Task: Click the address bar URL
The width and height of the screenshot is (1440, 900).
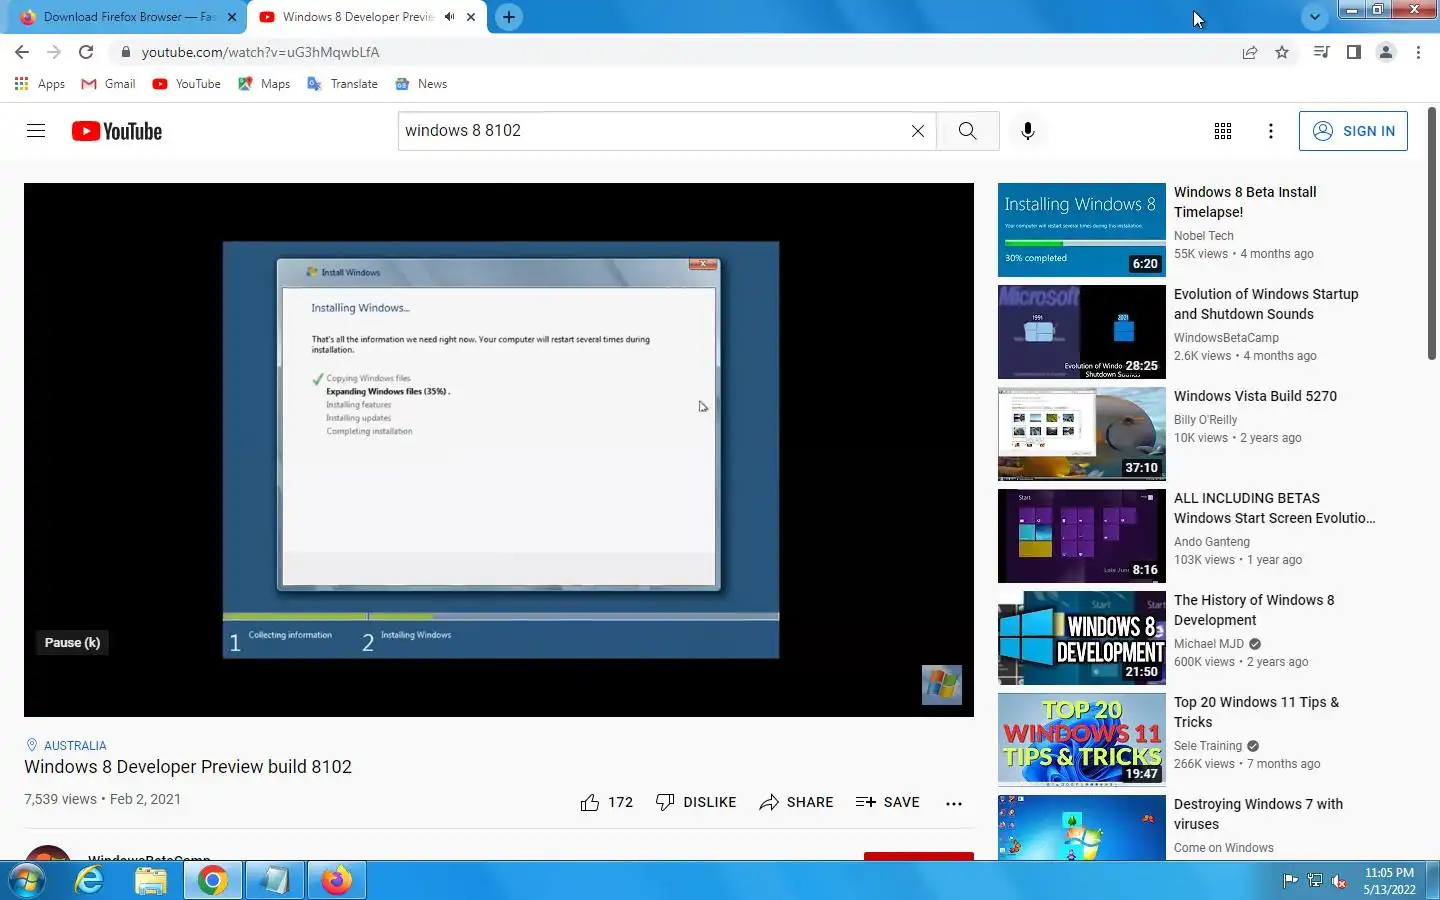Action: pos(260,52)
